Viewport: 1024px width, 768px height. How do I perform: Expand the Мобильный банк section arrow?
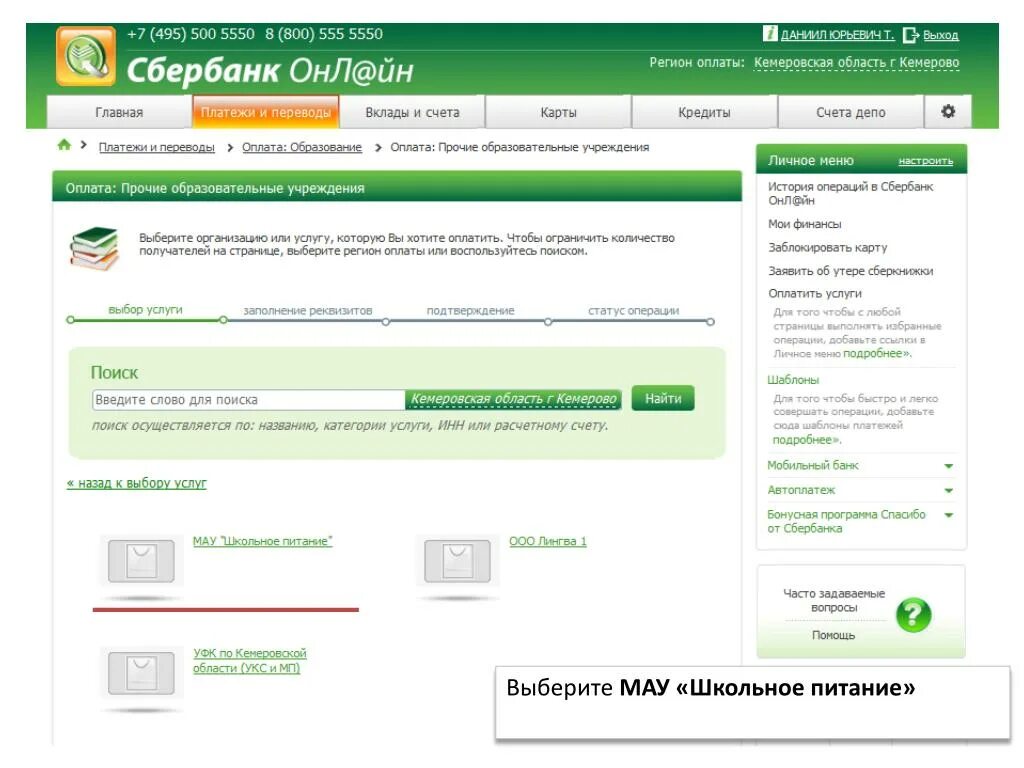(949, 466)
